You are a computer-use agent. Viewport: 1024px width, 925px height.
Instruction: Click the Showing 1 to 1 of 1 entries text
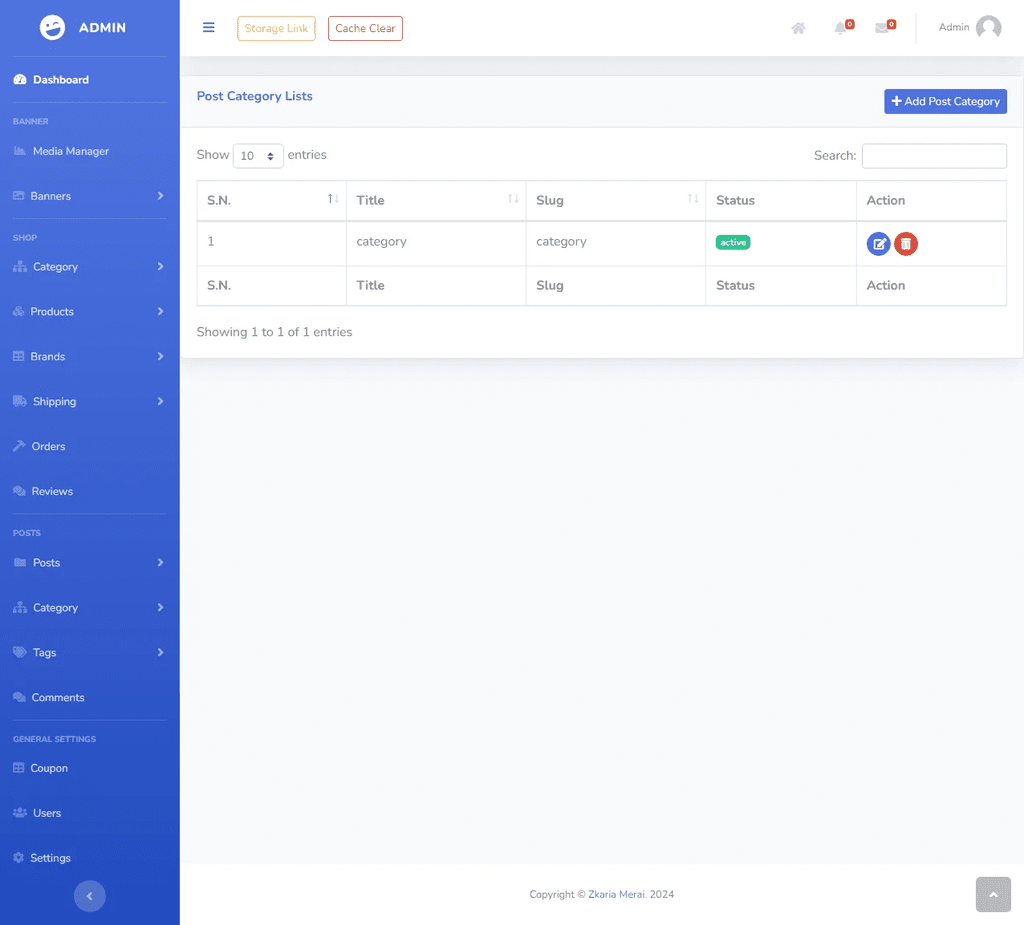click(x=274, y=332)
